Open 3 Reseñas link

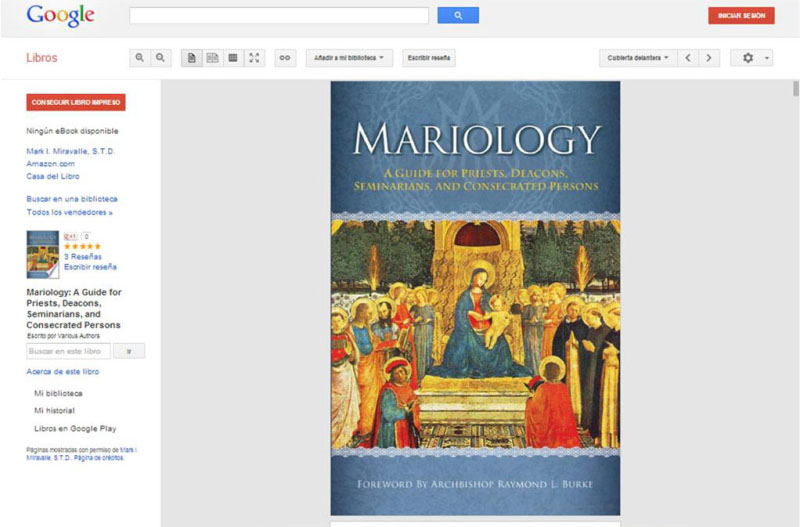coord(83,257)
